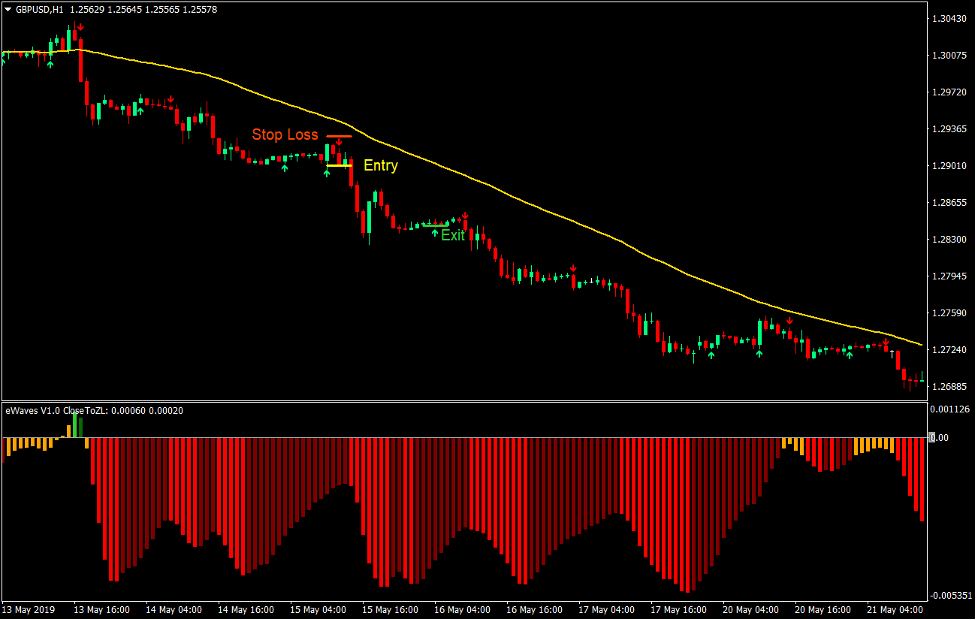977x620 pixels.
Task: Click the red sell arrow above the first candle
Action: pyautogui.click(x=80, y=27)
